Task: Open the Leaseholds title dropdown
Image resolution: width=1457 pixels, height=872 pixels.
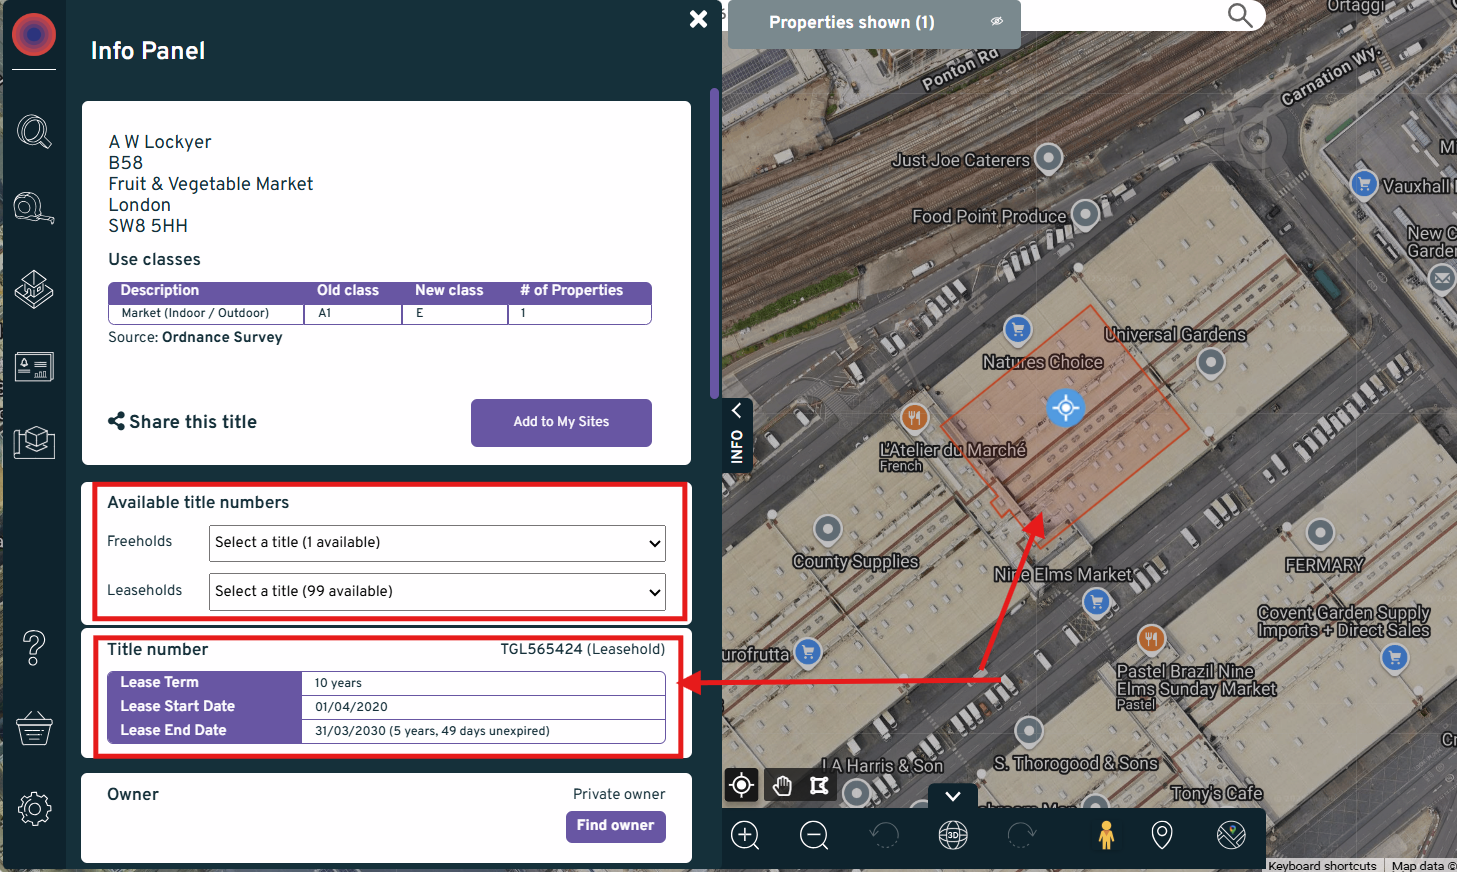Action: (437, 592)
